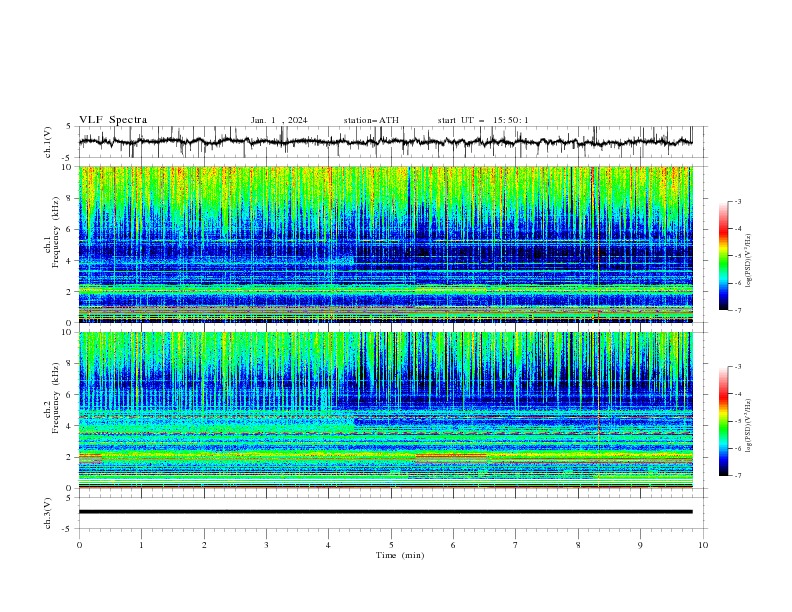
Task: Click time axis tick label "1"
Action: (141, 545)
